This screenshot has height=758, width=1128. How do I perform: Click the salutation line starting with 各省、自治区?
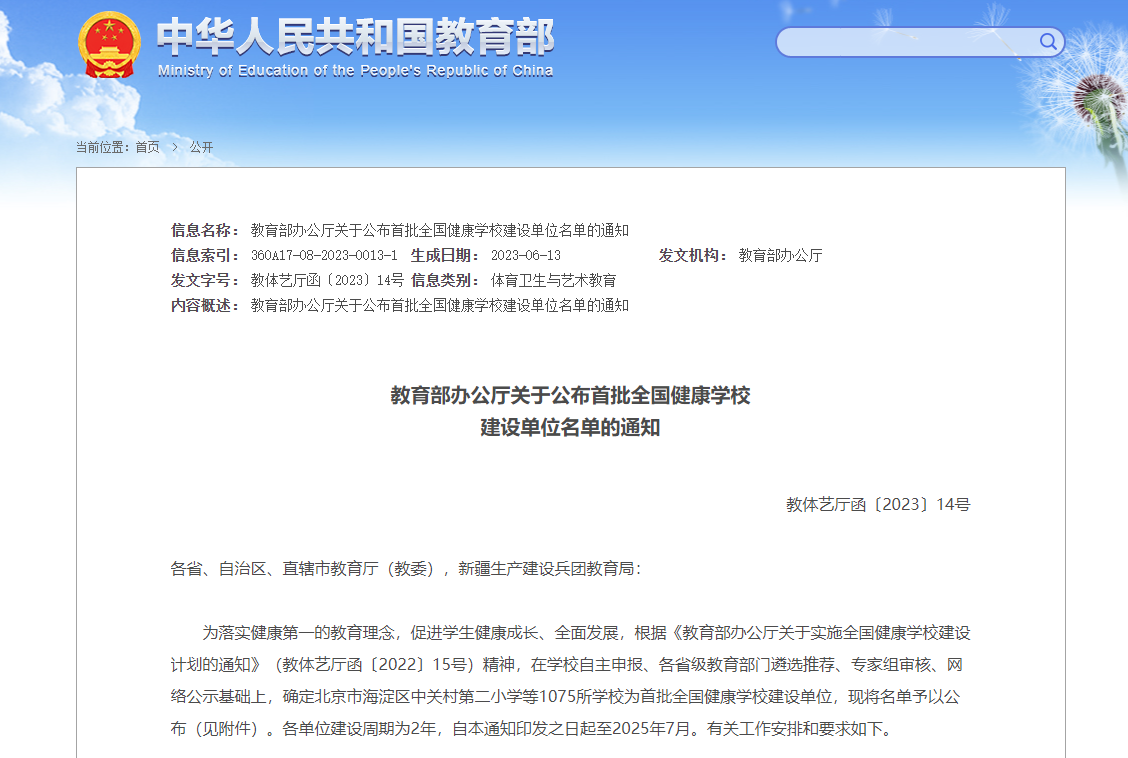click(405, 569)
